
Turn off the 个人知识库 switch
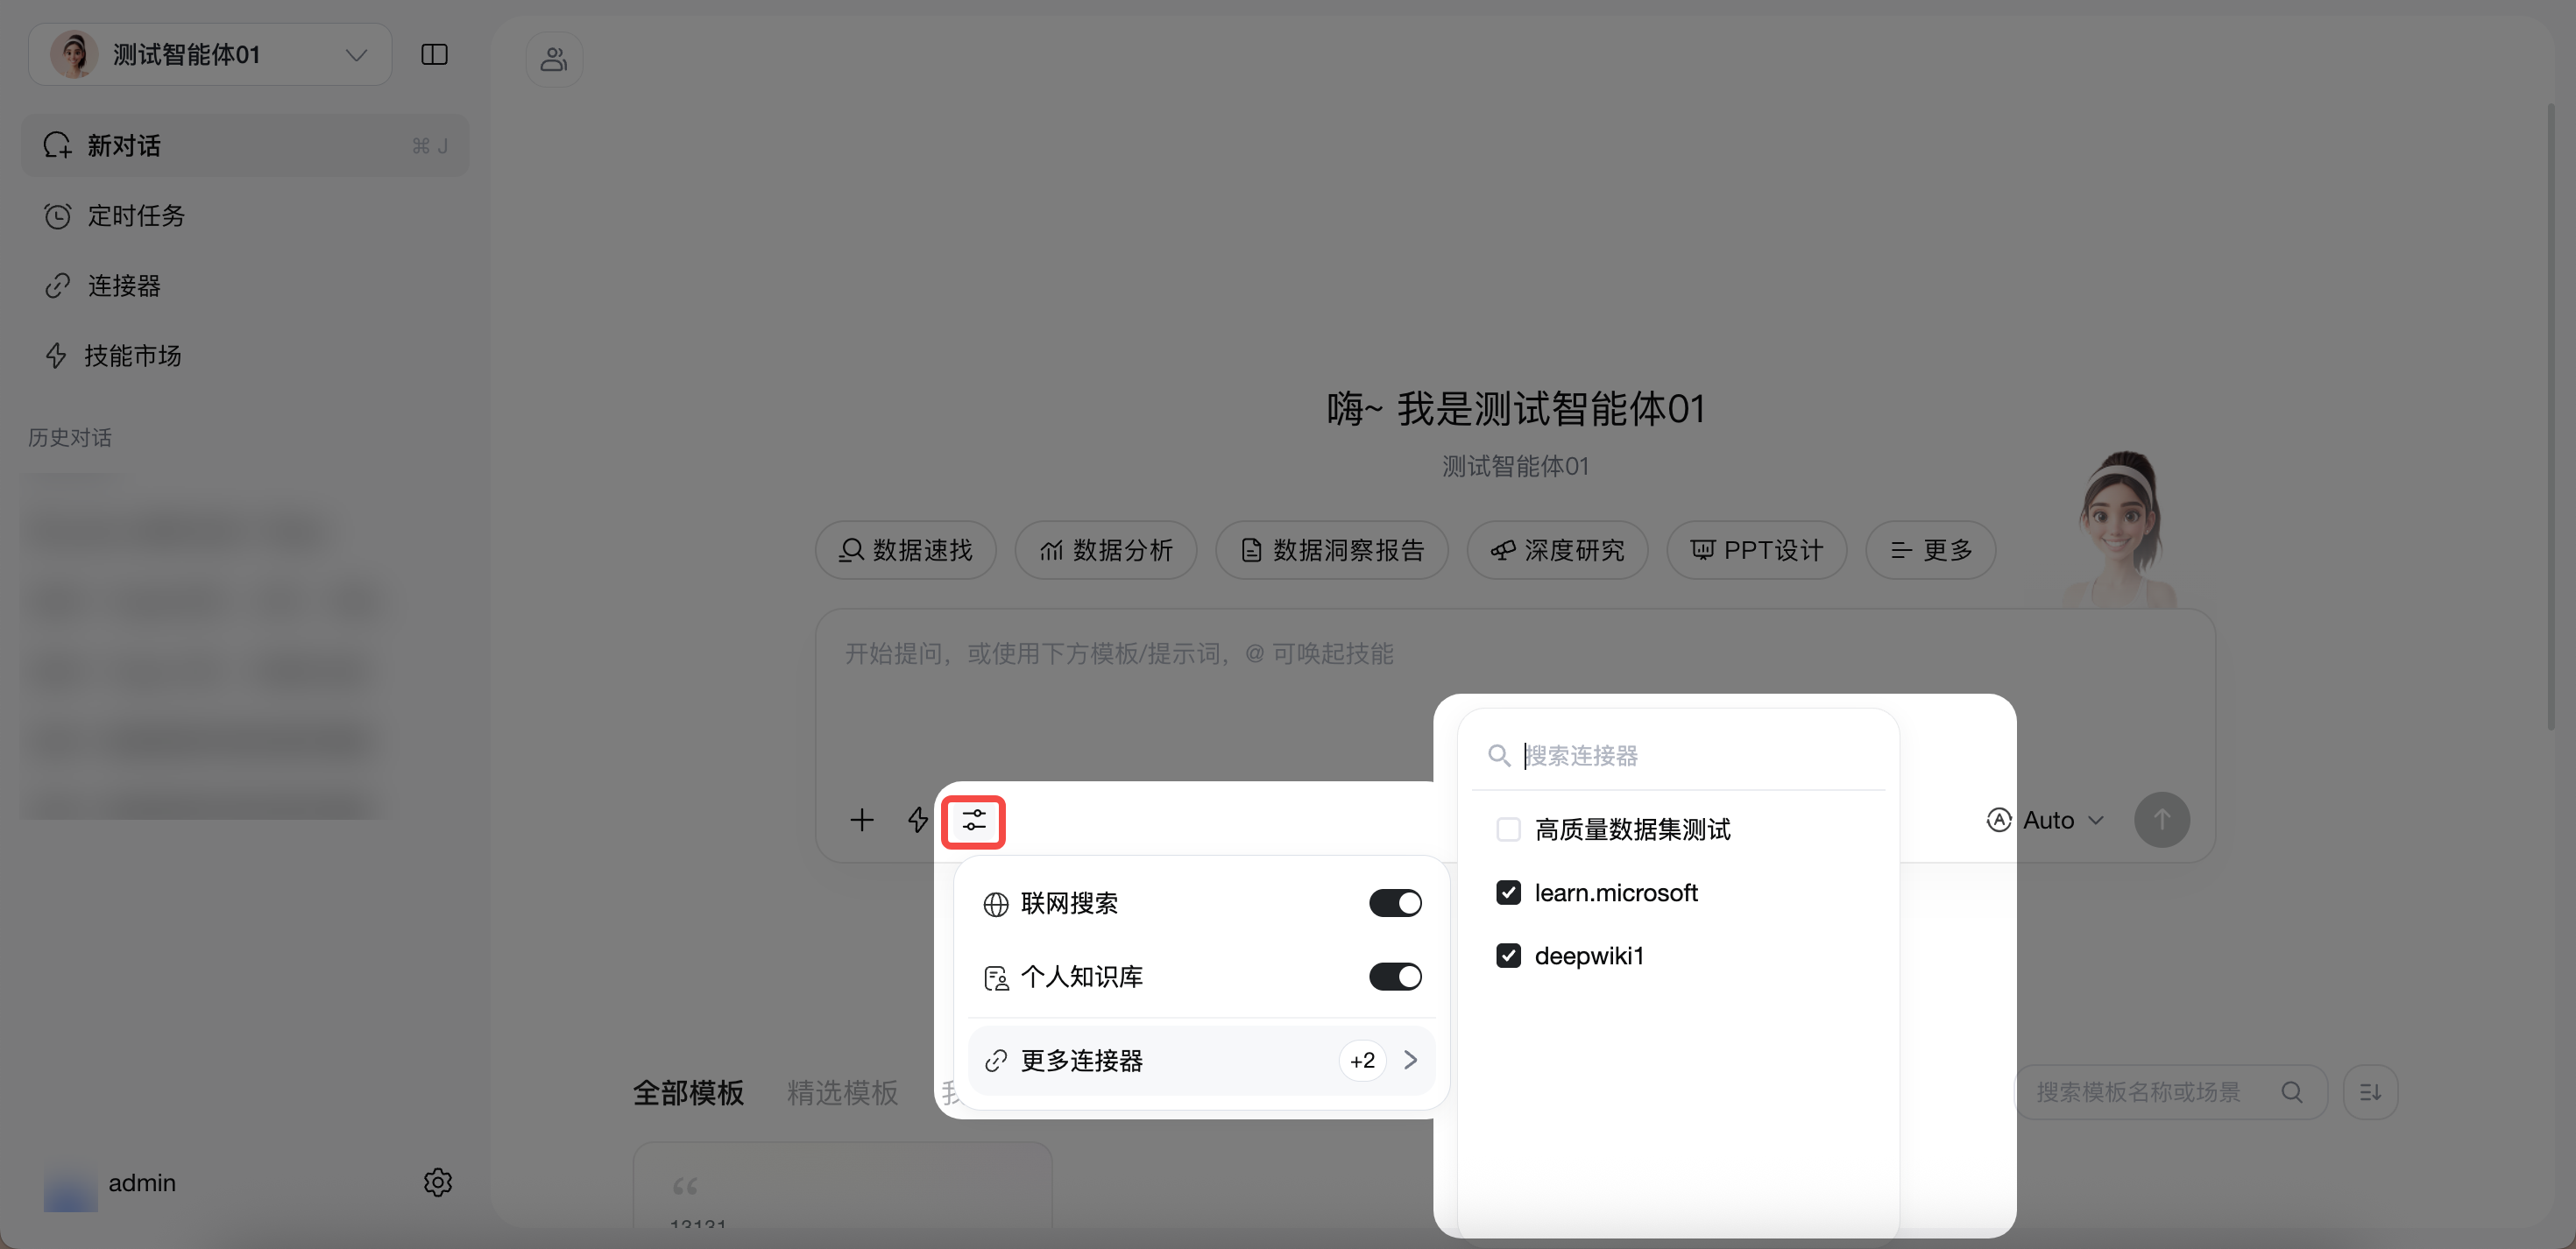pos(1395,976)
